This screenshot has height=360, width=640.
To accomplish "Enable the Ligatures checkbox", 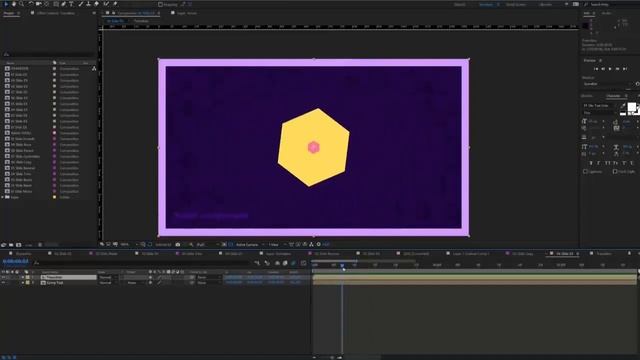I will pos(585,171).
